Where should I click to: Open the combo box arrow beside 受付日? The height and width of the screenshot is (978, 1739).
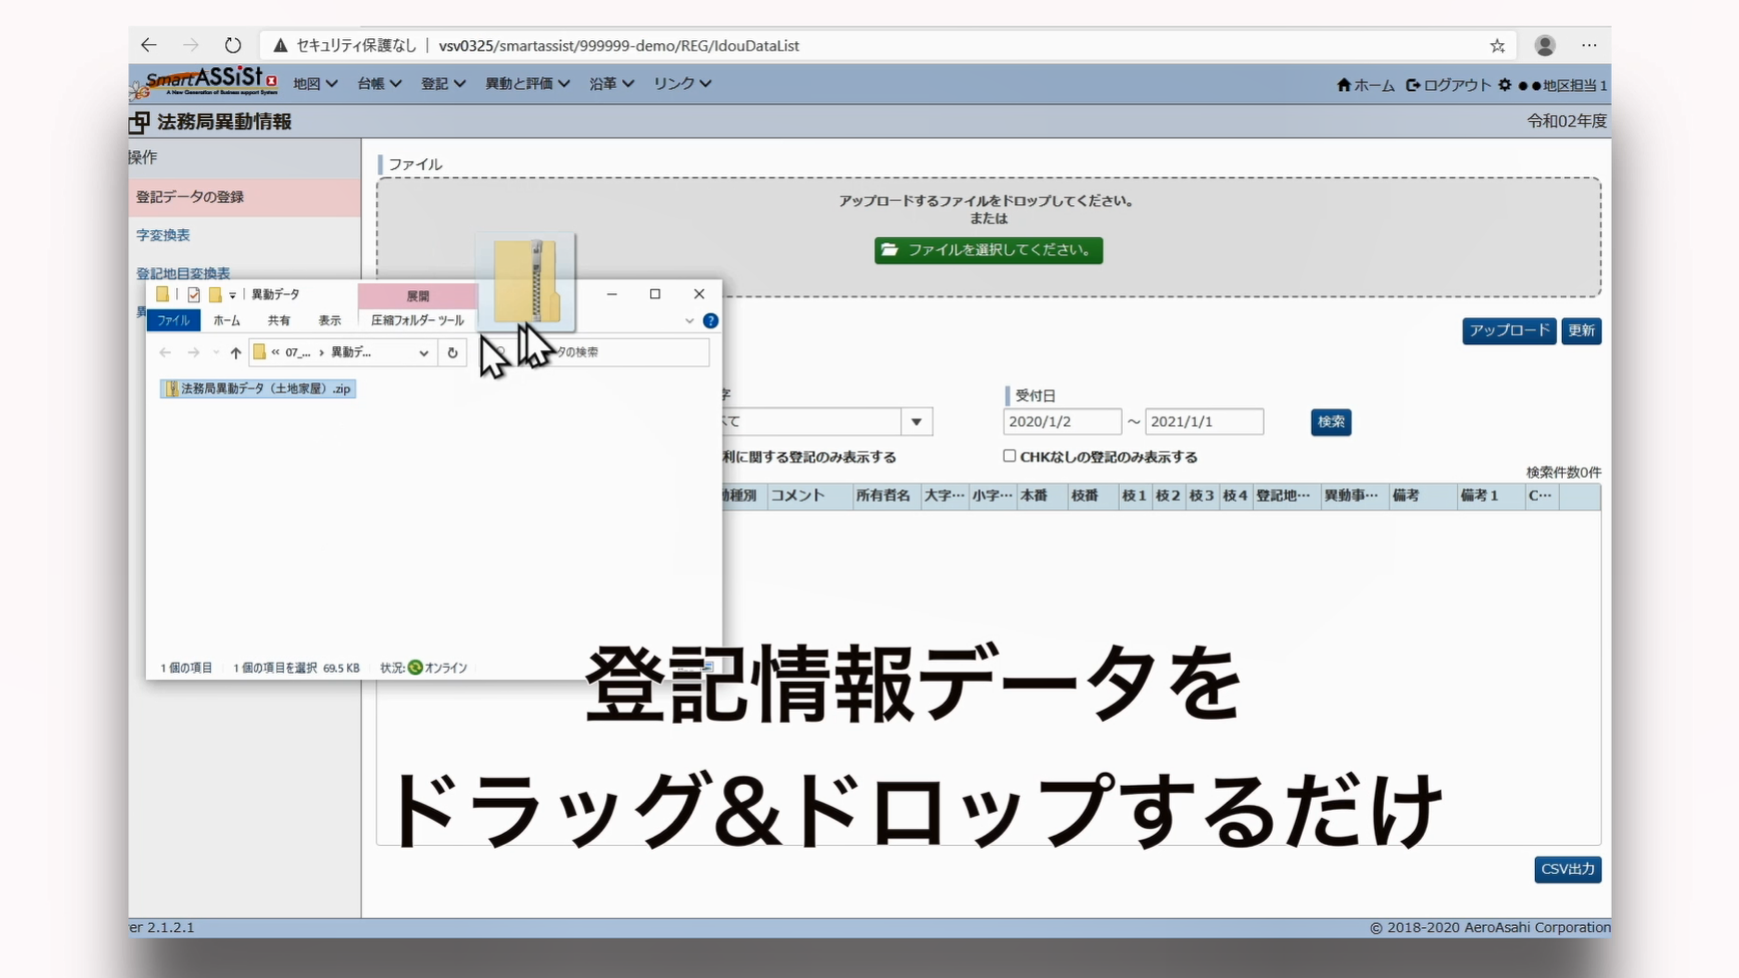(x=916, y=422)
